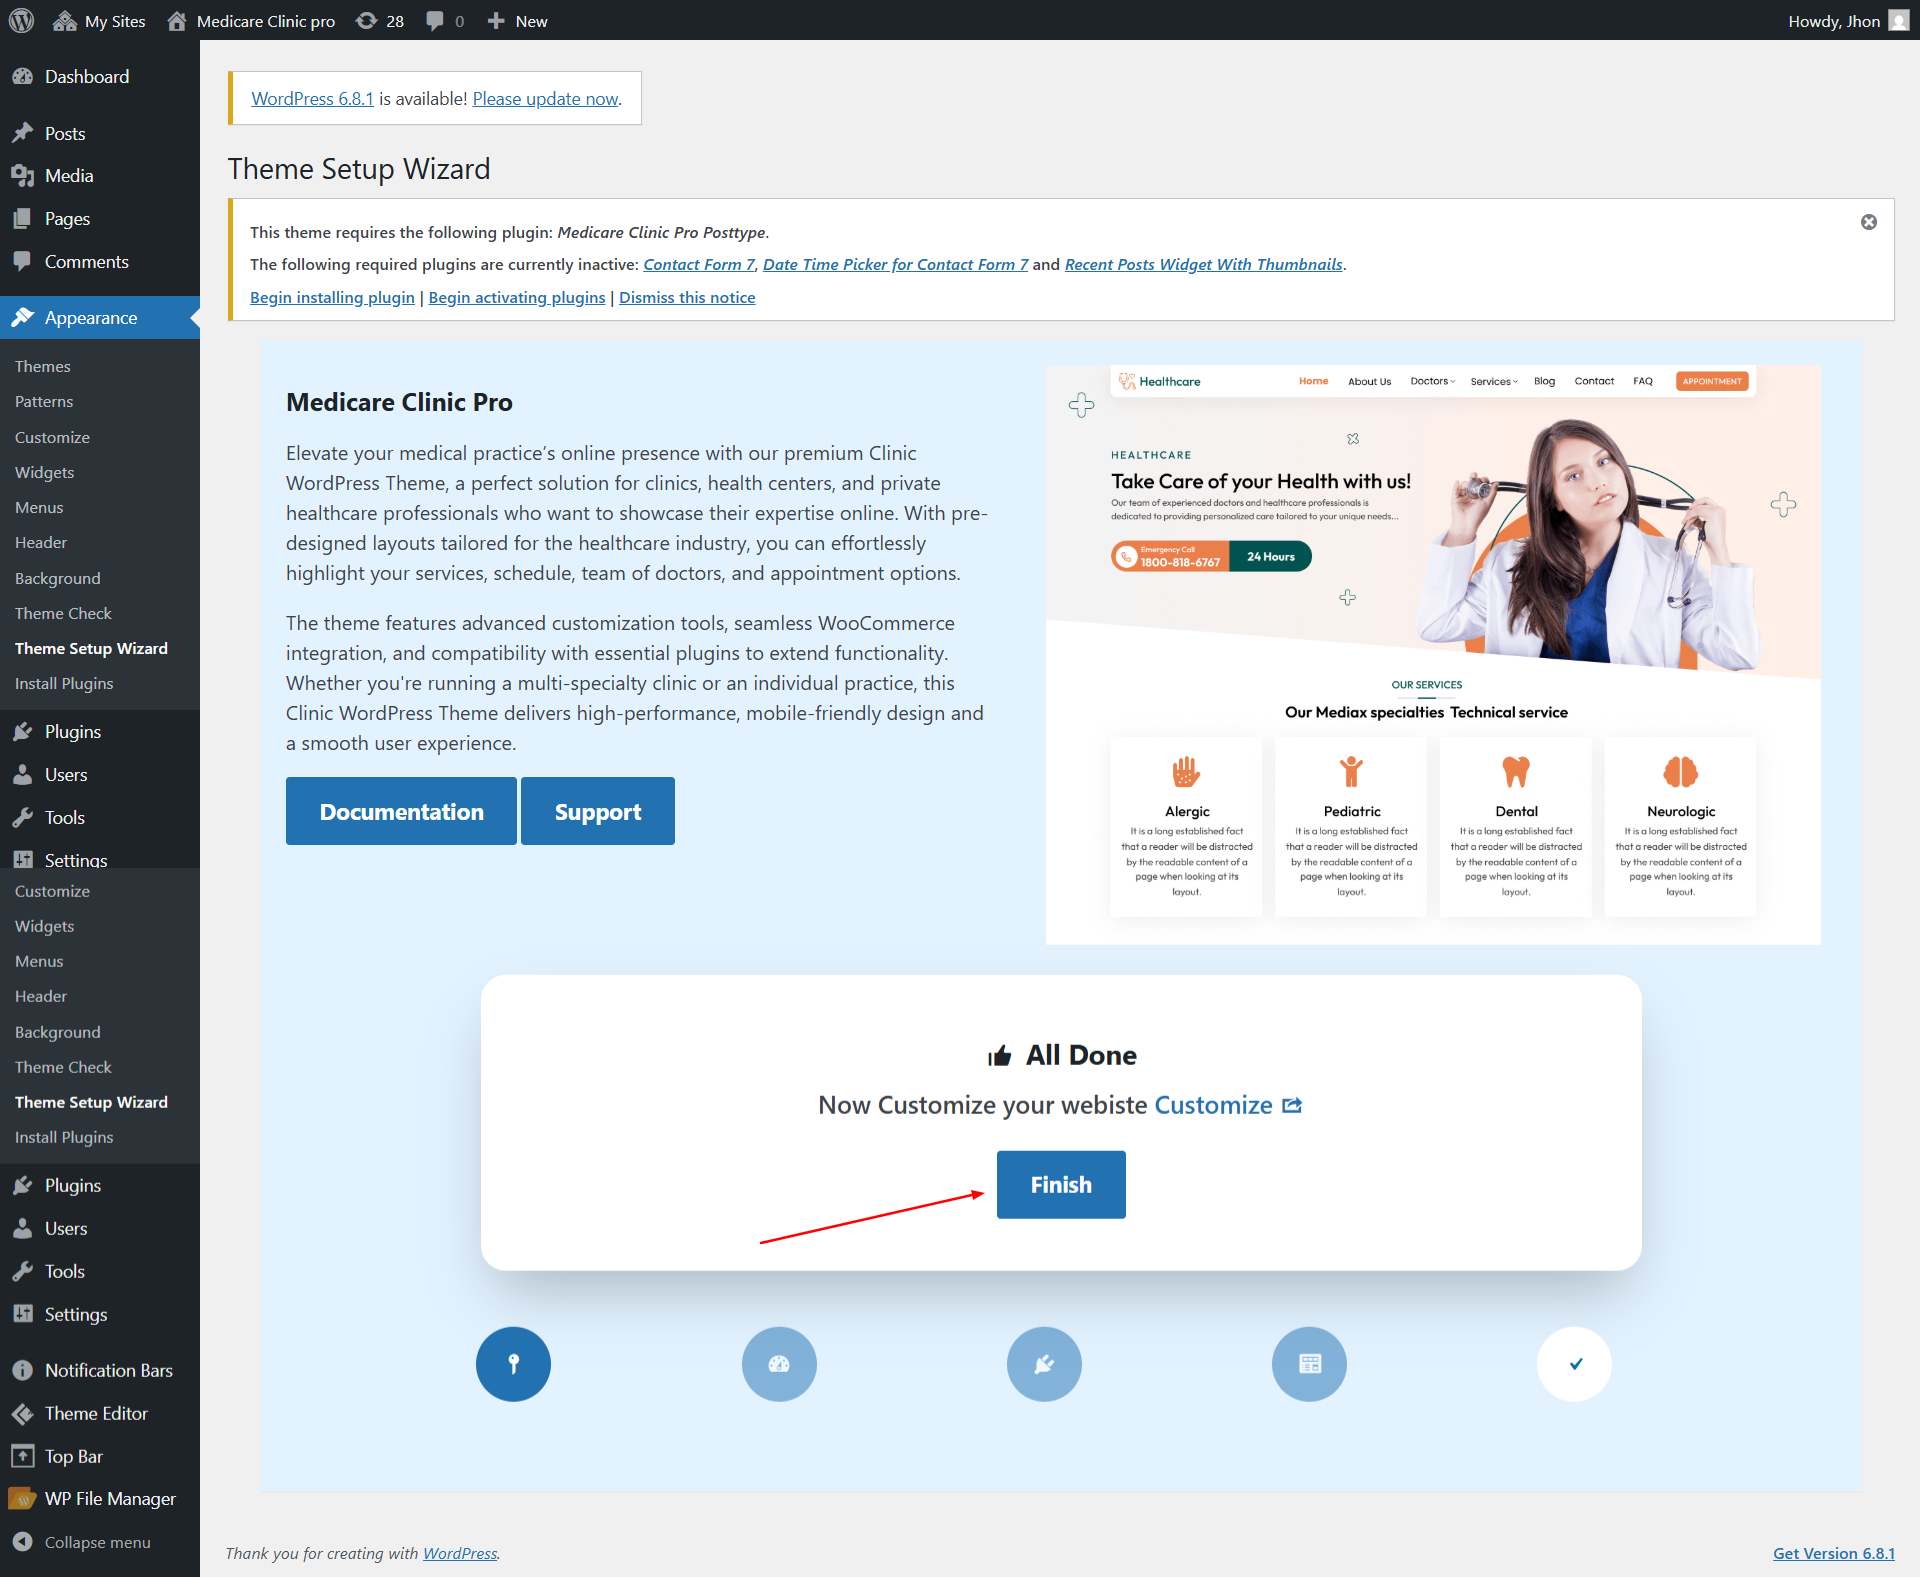Open WordPress link in footer
This screenshot has width=1920, height=1578.
coord(460,1553)
